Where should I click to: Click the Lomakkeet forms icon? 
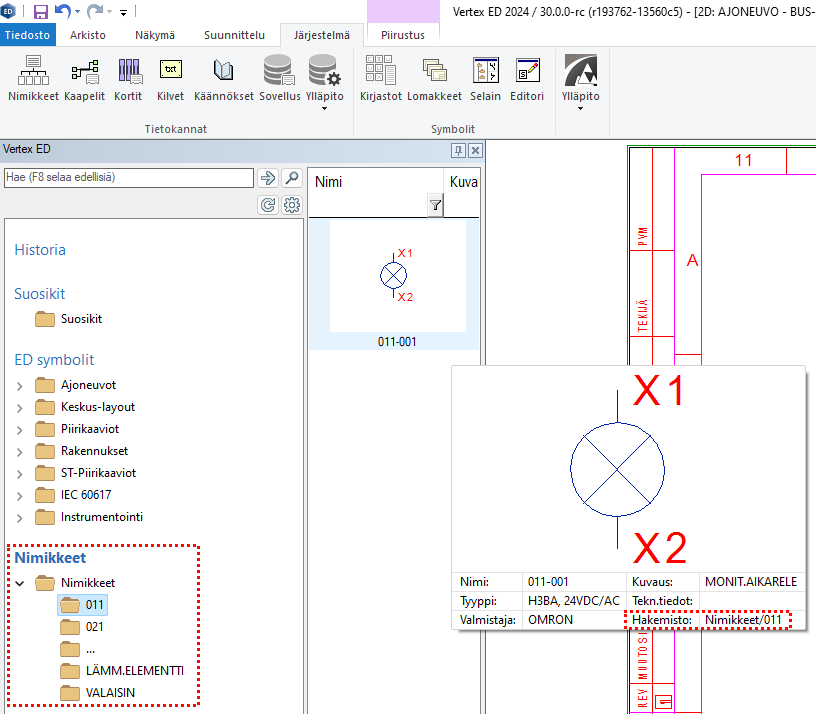coord(434,79)
